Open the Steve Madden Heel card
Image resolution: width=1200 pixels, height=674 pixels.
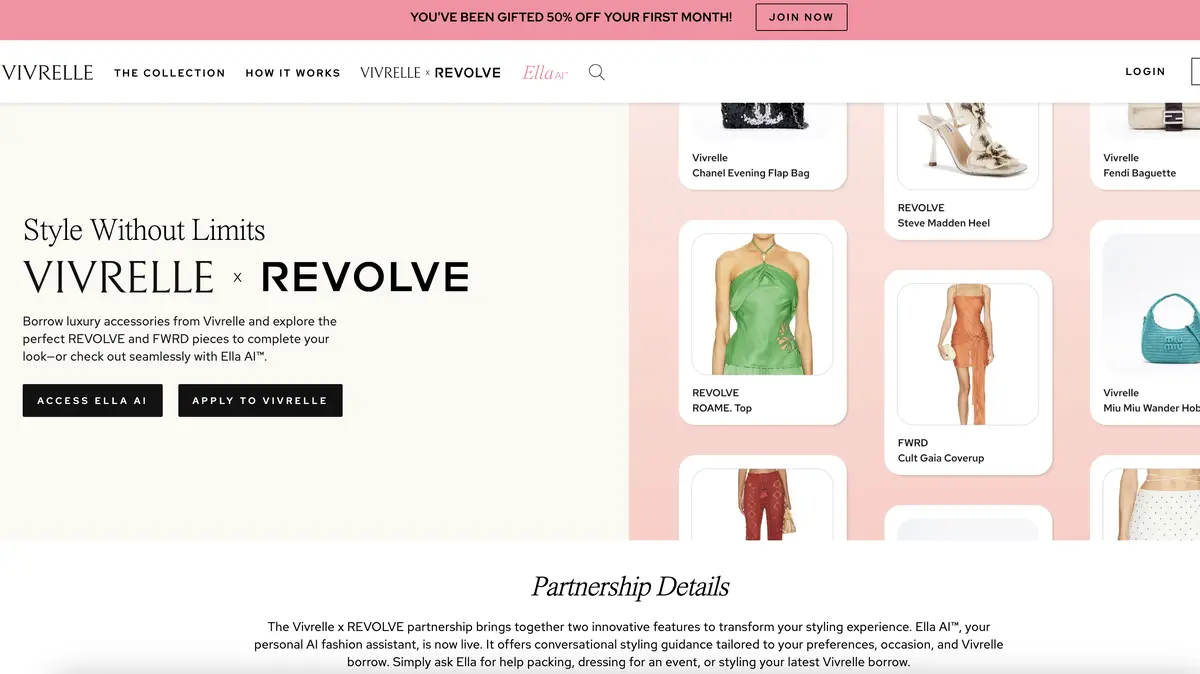click(968, 165)
